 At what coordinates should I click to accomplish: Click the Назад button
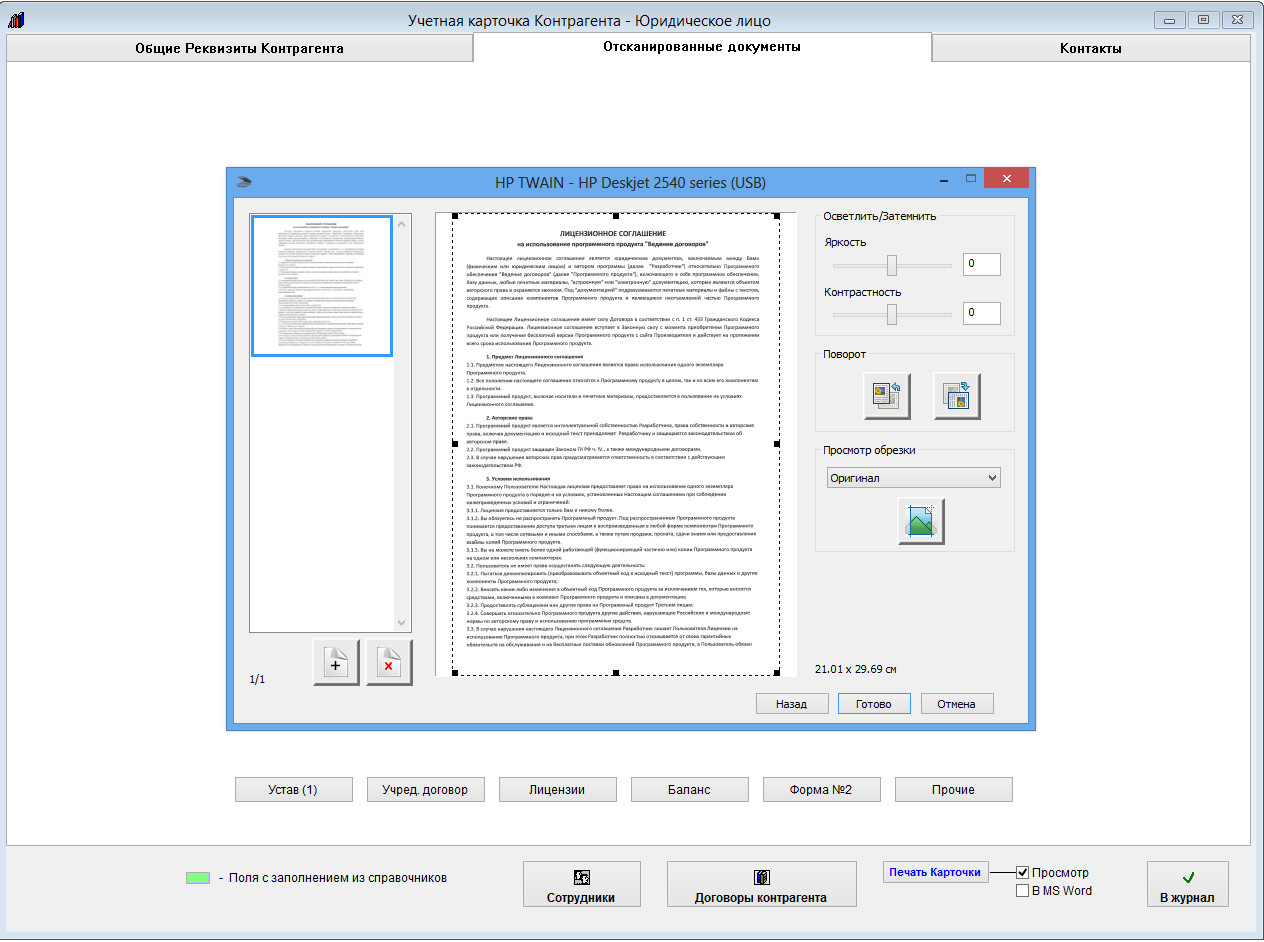[791, 704]
